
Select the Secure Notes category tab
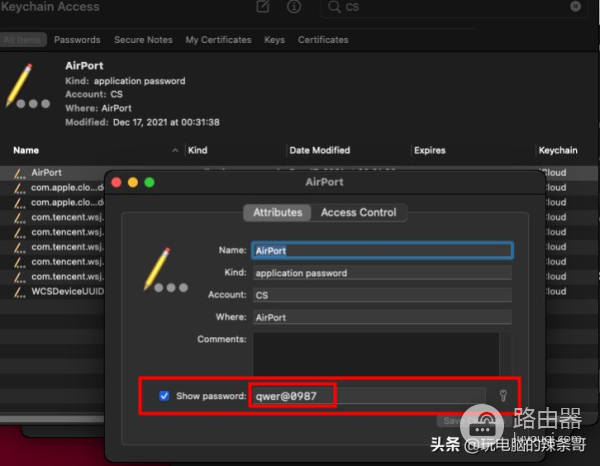143,40
